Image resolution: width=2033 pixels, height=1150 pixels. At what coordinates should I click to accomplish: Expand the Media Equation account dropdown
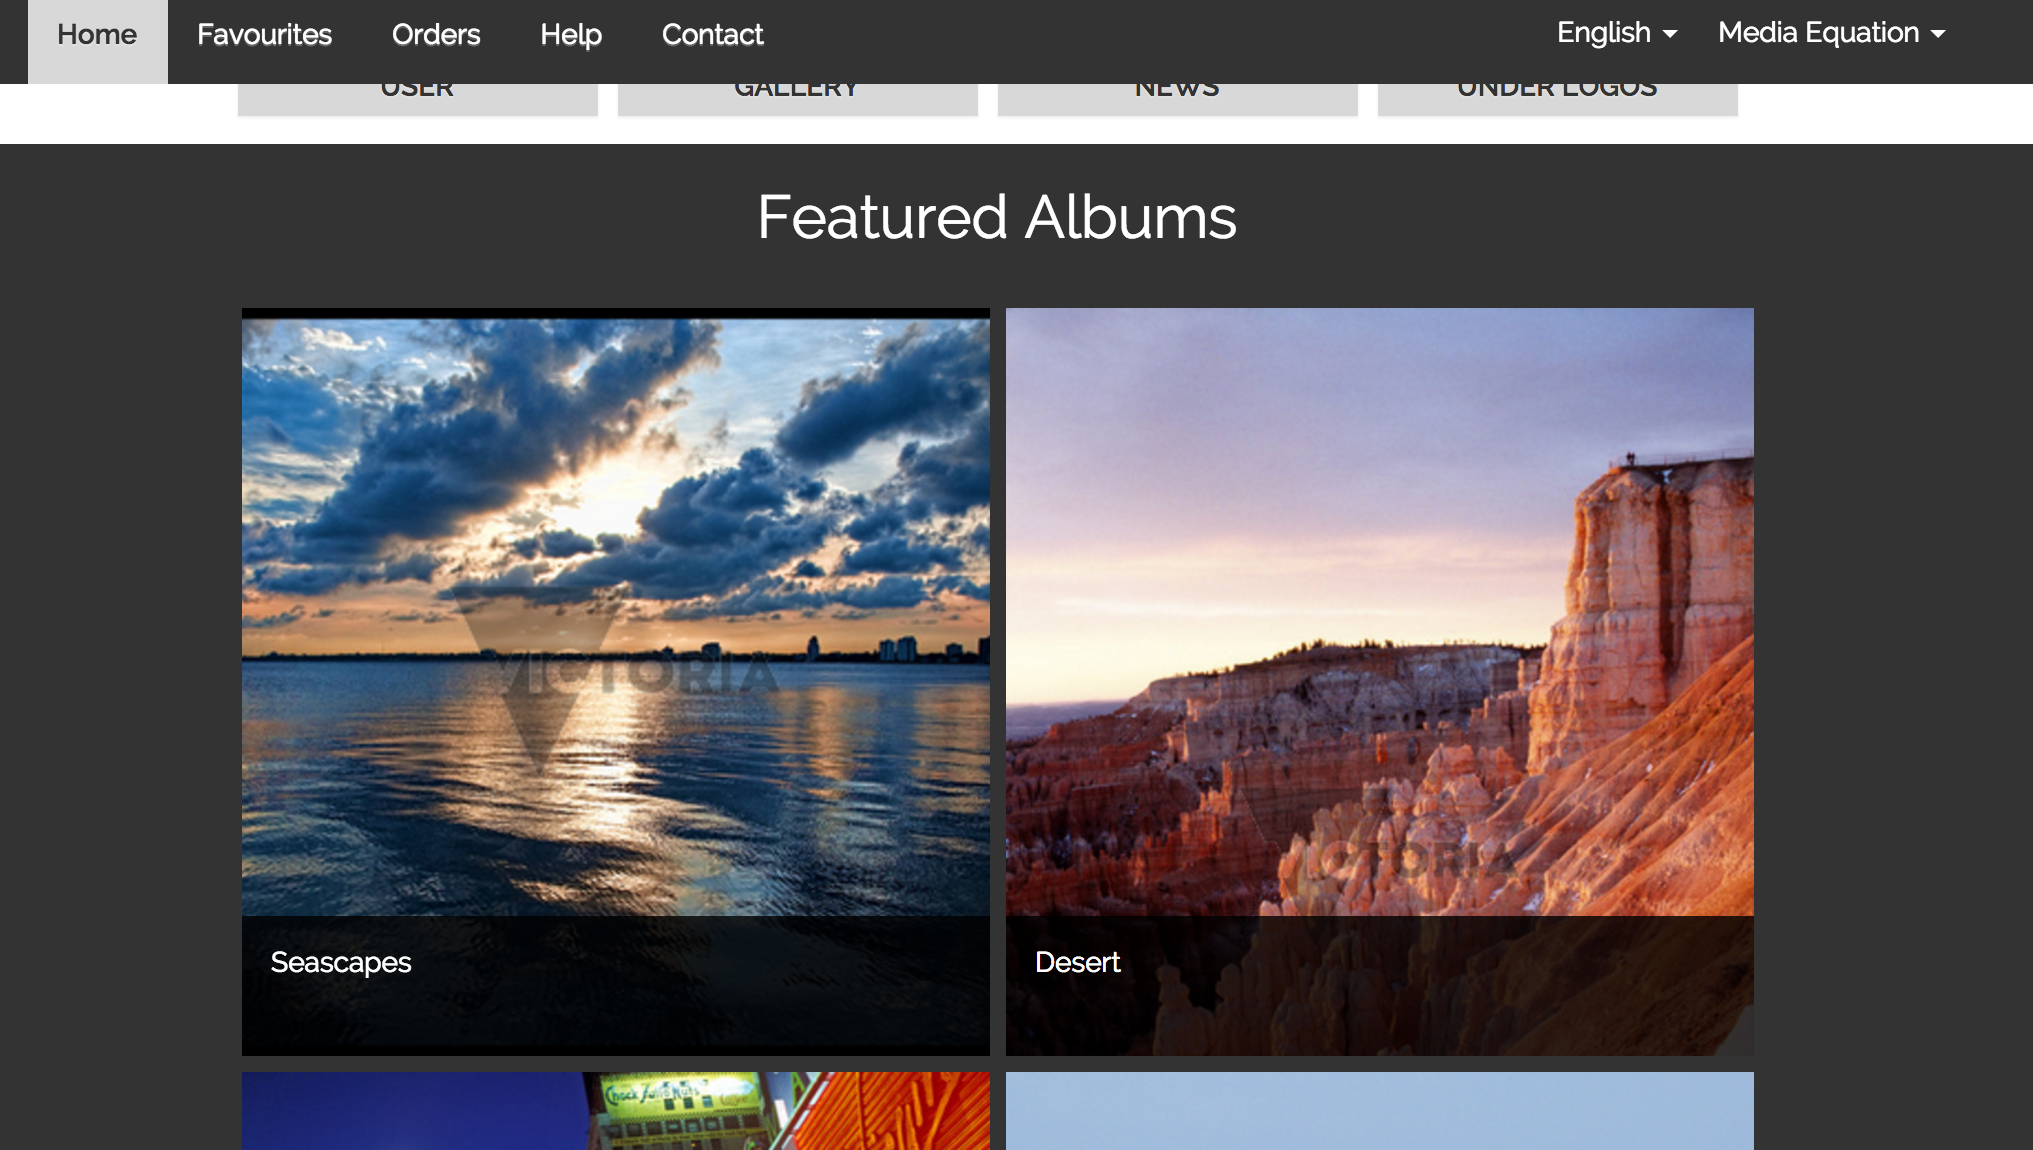1818,33
